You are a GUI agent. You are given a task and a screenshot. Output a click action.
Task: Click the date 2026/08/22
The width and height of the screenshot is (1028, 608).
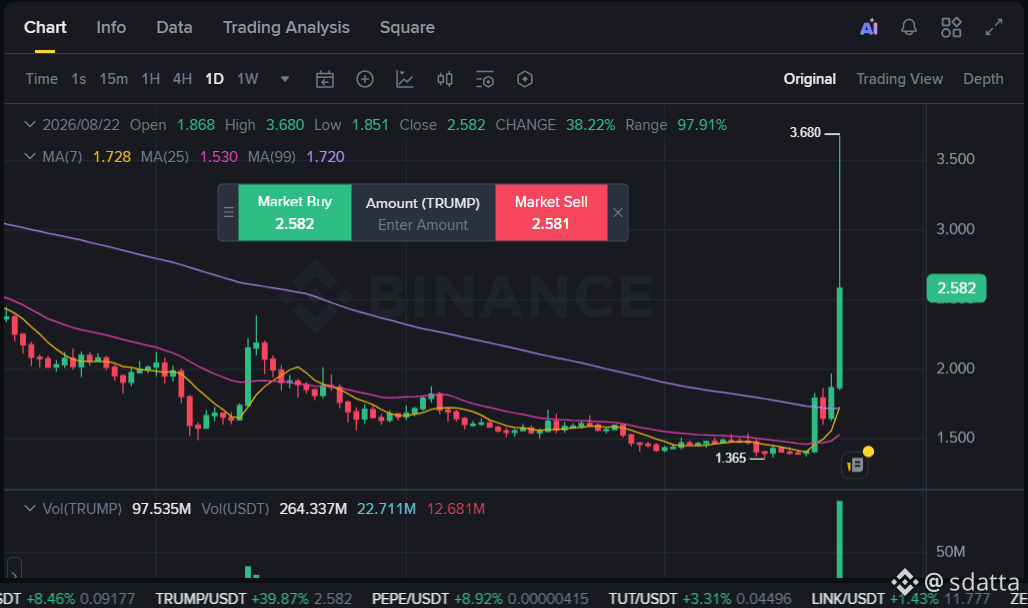(x=81, y=125)
